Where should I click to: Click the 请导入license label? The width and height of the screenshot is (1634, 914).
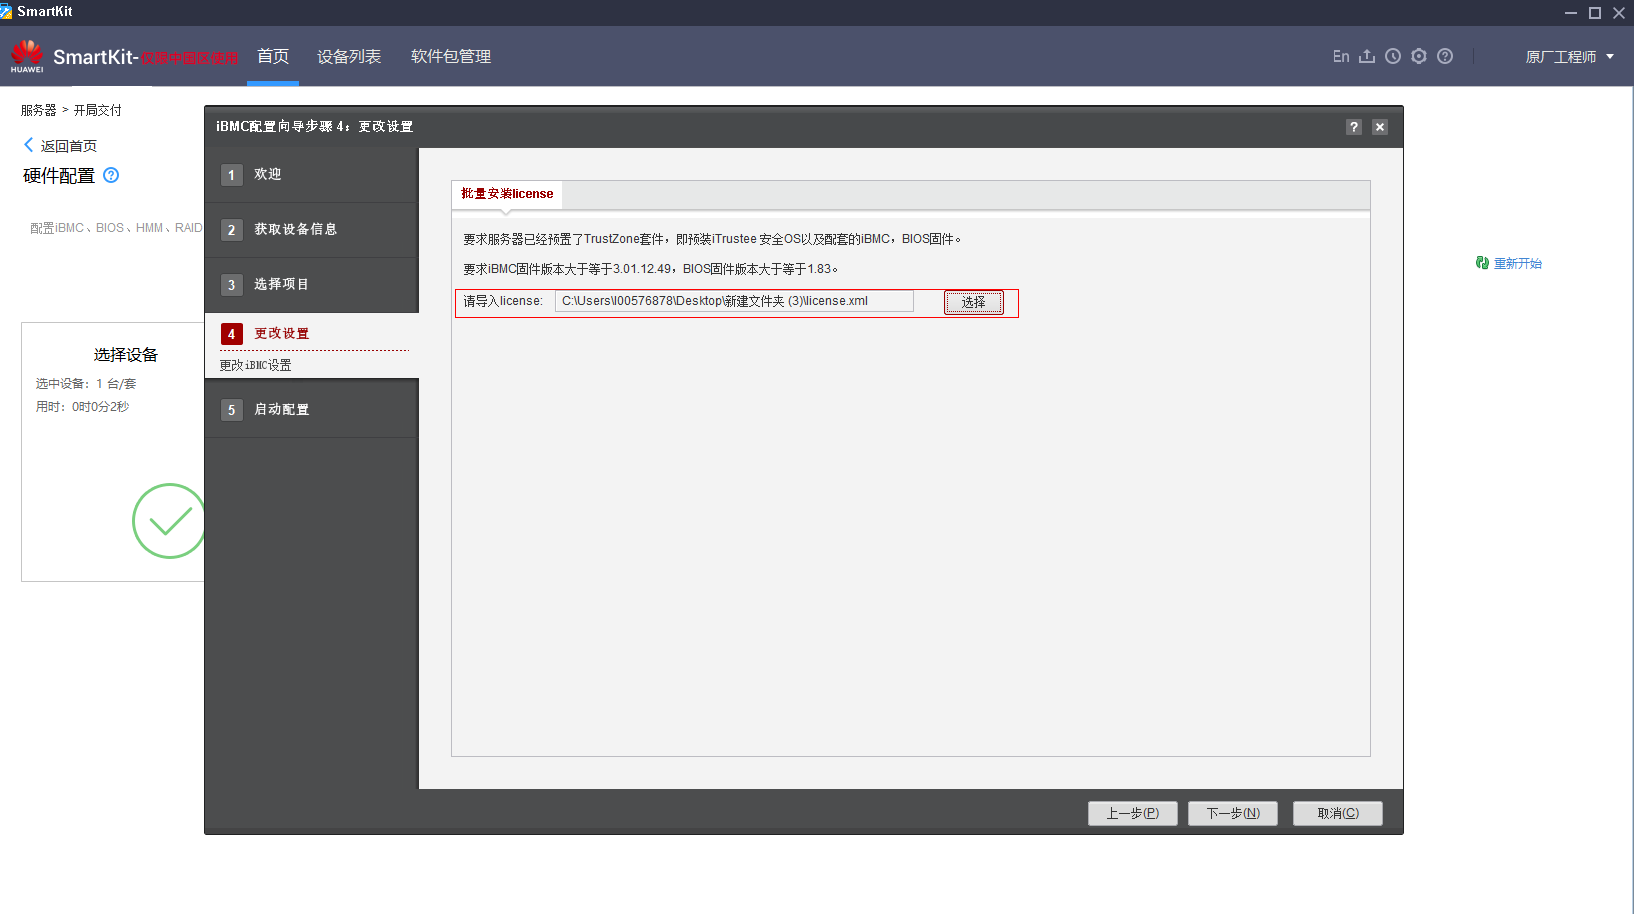point(503,301)
